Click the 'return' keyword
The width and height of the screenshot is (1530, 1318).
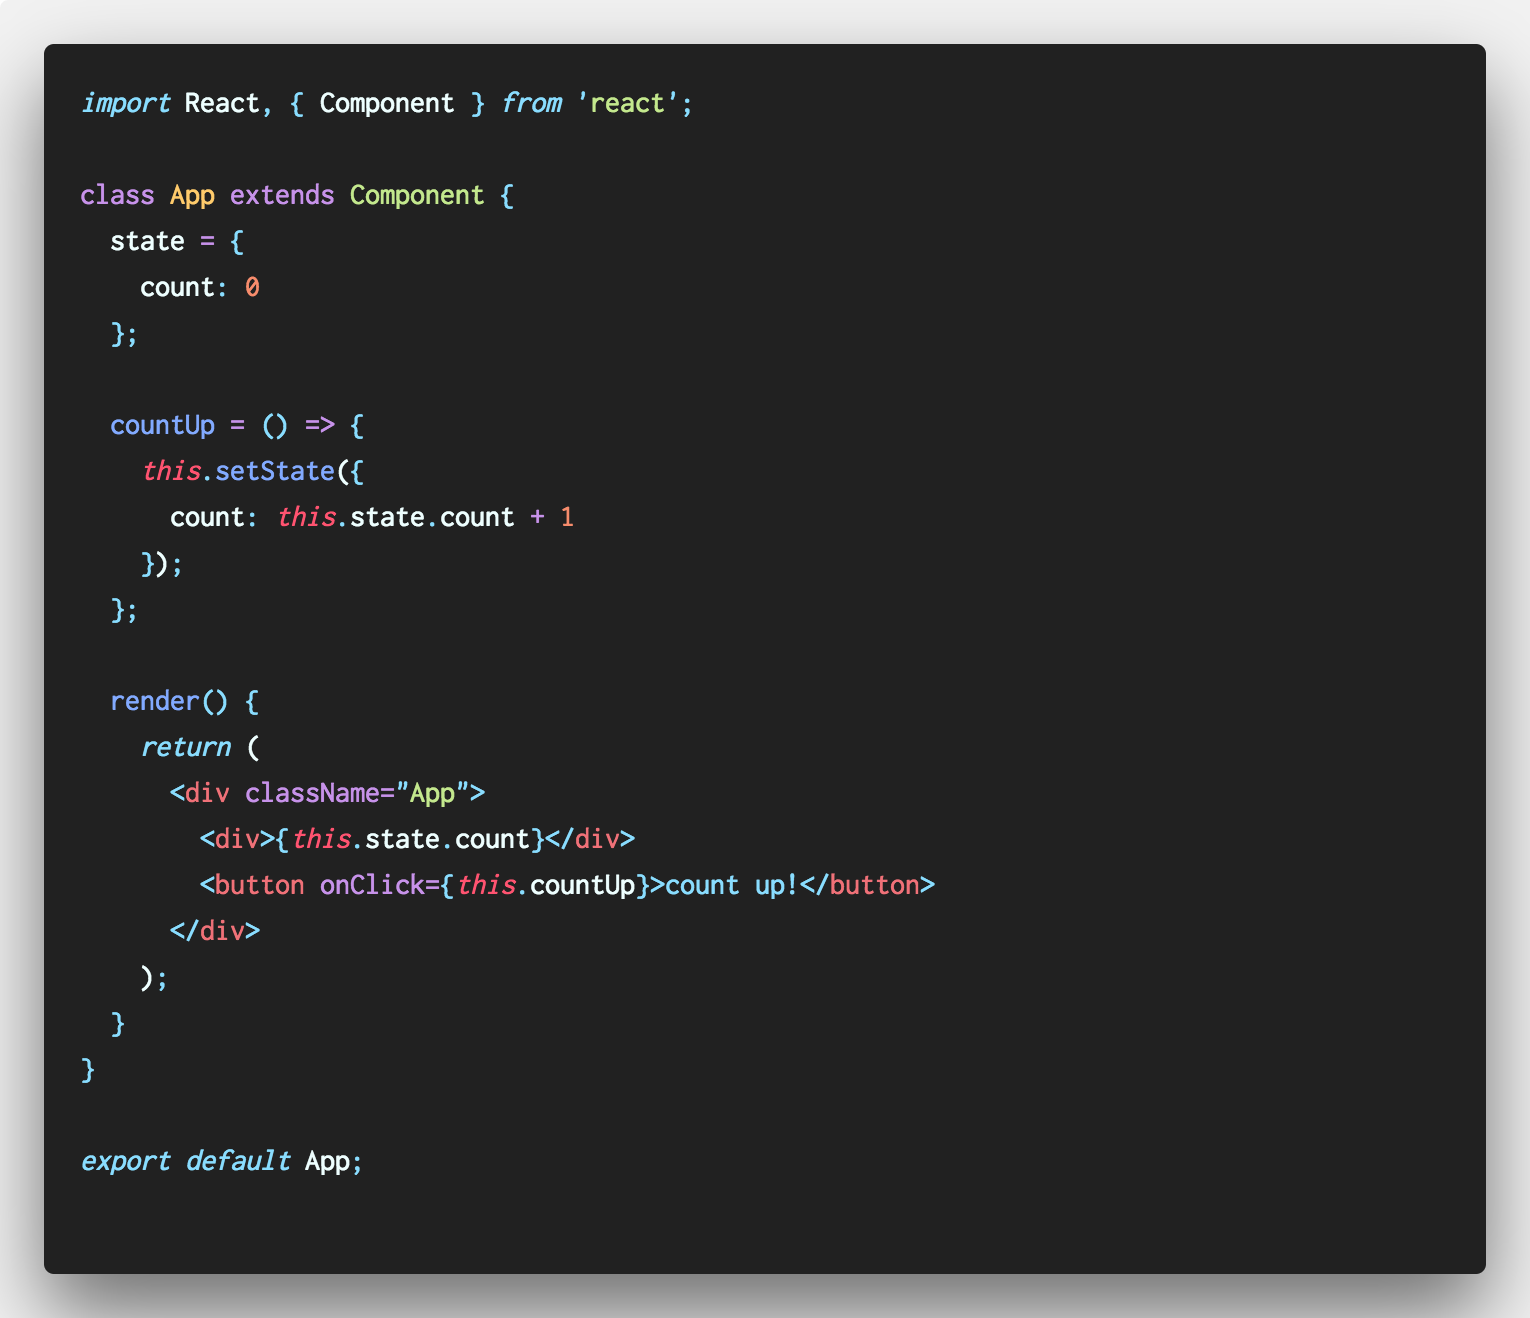point(186,747)
